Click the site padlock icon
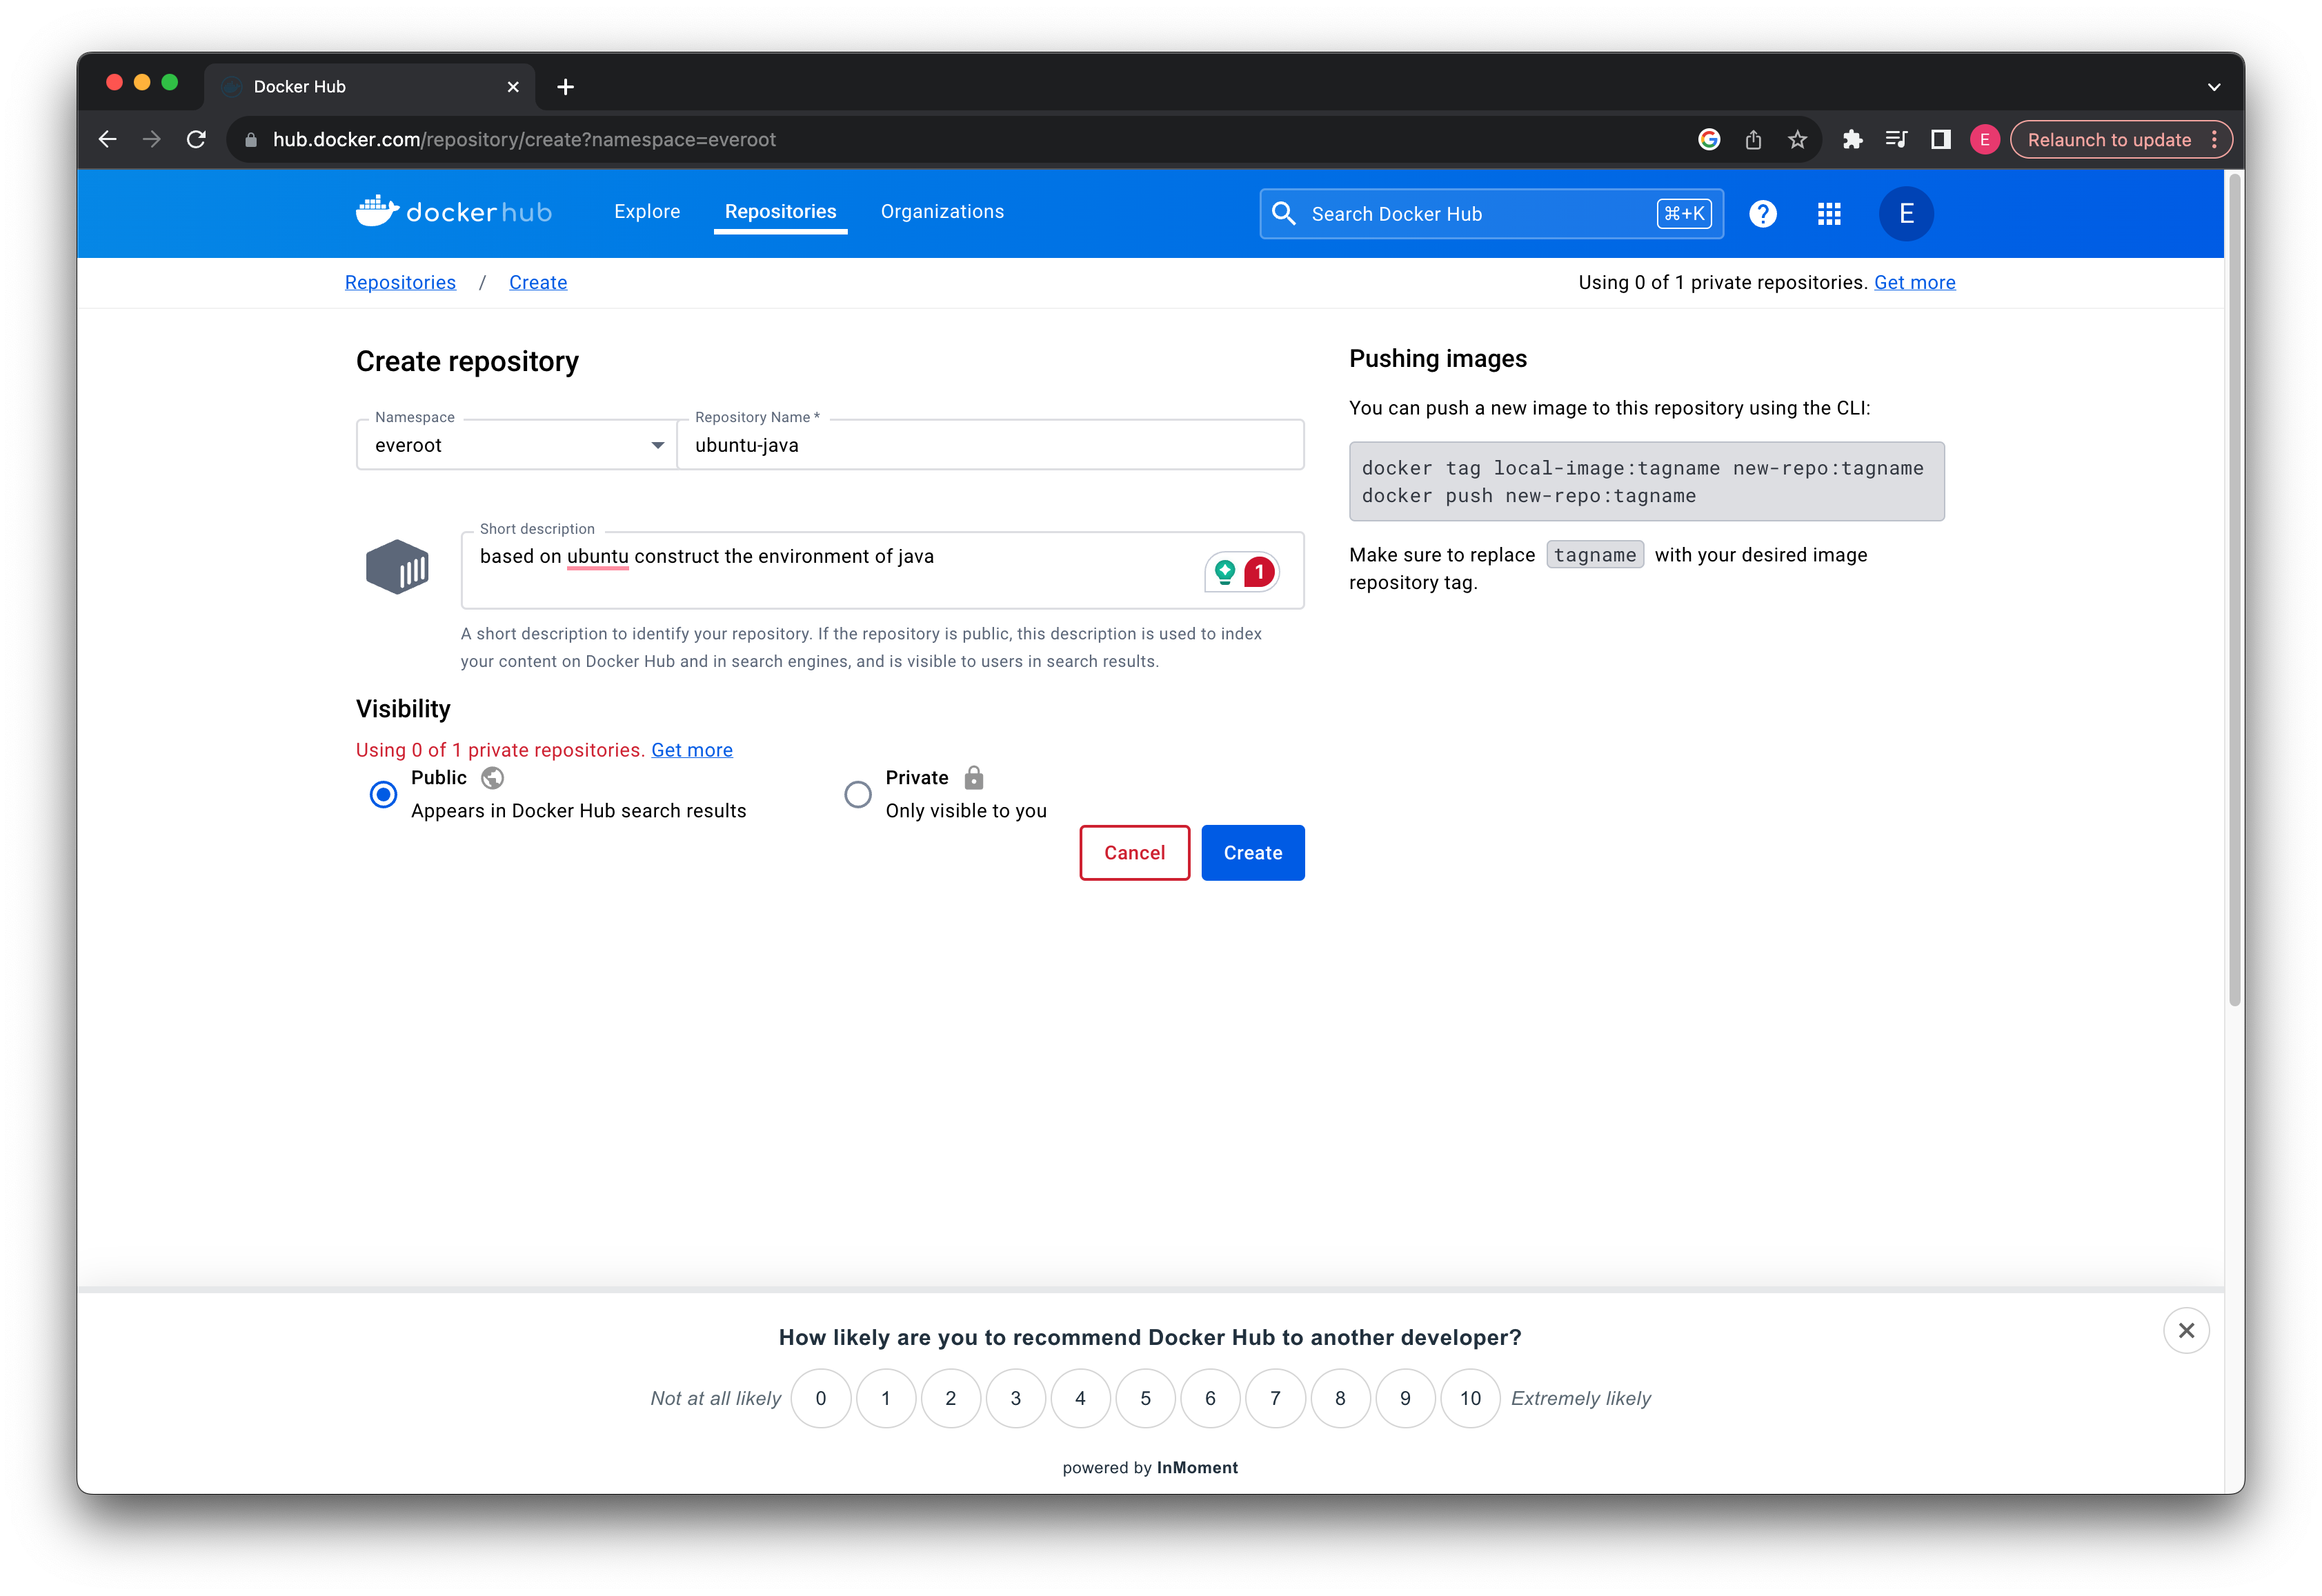Image resolution: width=2322 pixels, height=1596 pixels. click(251, 139)
